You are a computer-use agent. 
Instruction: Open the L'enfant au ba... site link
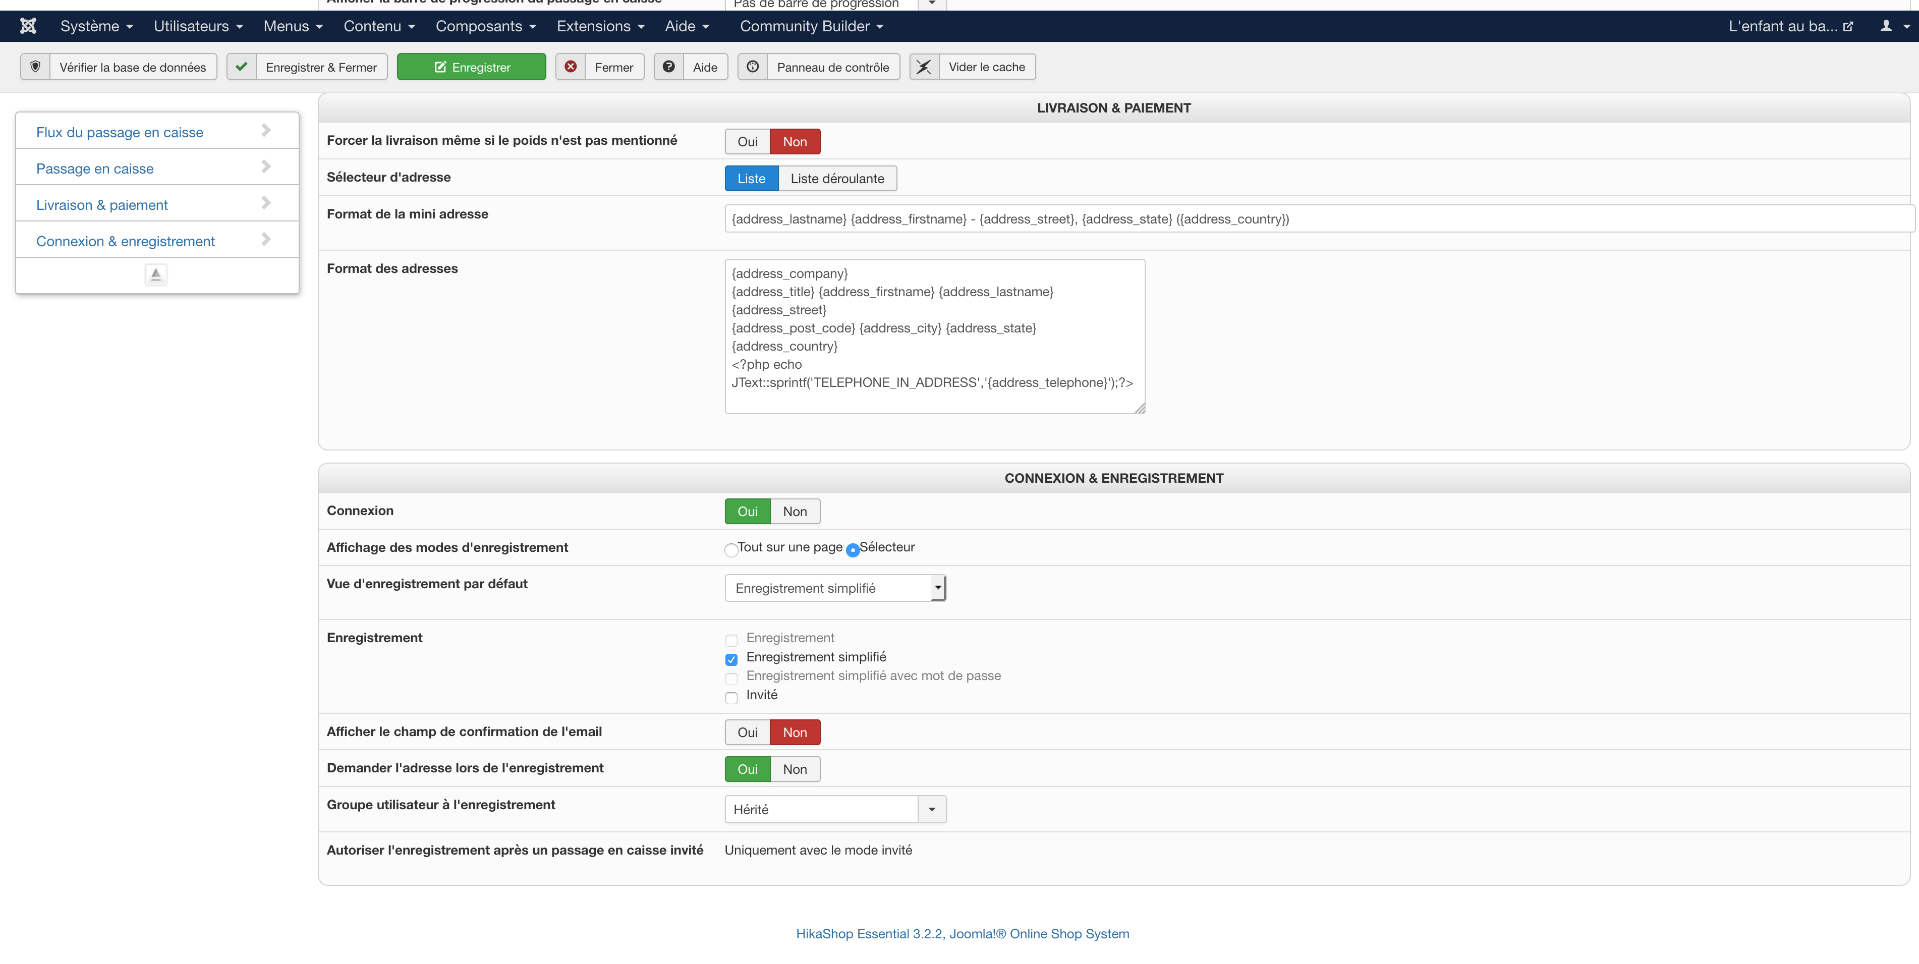1790,26
